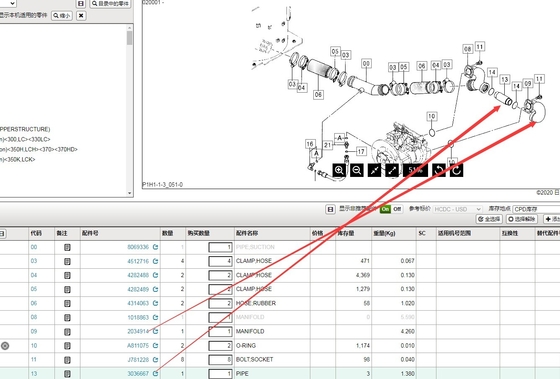The image size is (560, 379).
Task: Click the left panel vertical scrollbar
Action: [x=129, y=111]
